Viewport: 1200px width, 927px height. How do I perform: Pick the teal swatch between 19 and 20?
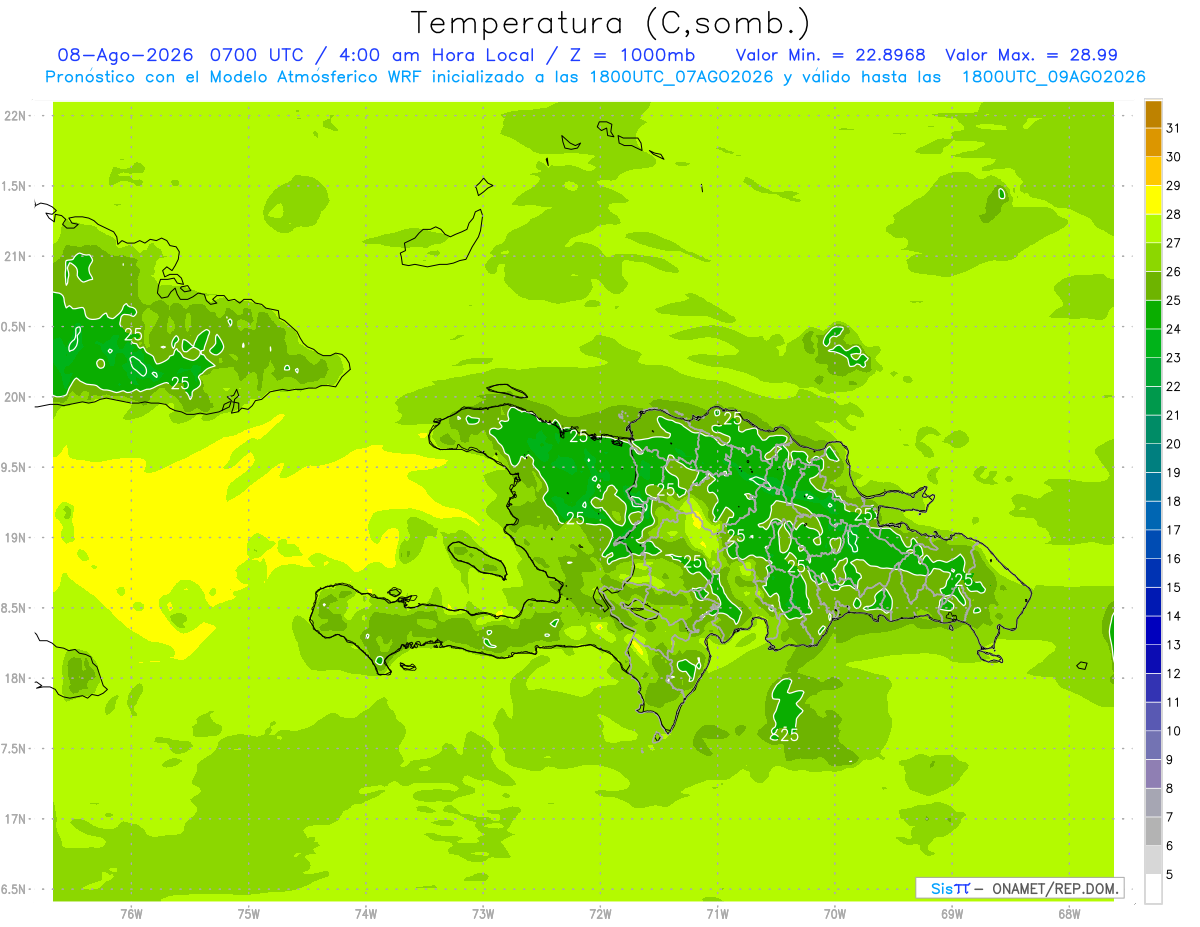tap(1153, 458)
